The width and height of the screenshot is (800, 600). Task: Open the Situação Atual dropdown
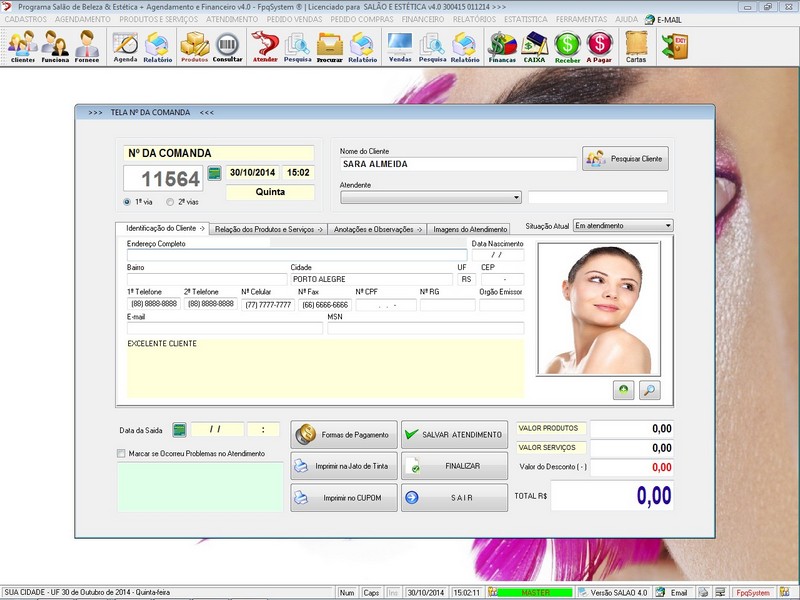(667, 226)
